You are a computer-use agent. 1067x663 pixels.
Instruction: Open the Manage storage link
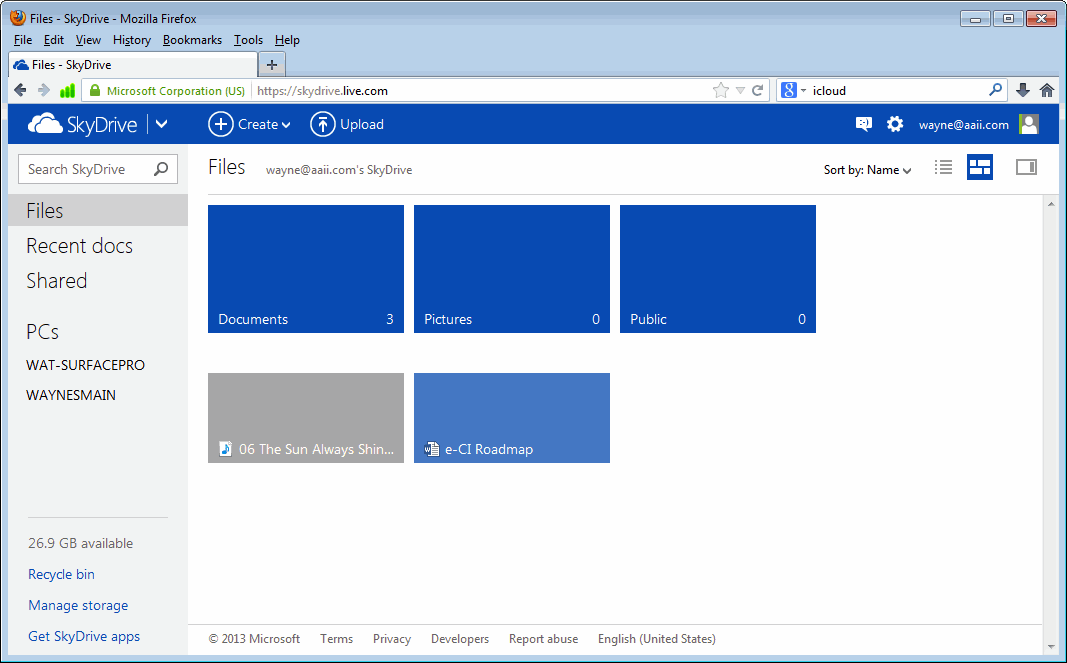coord(78,605)
